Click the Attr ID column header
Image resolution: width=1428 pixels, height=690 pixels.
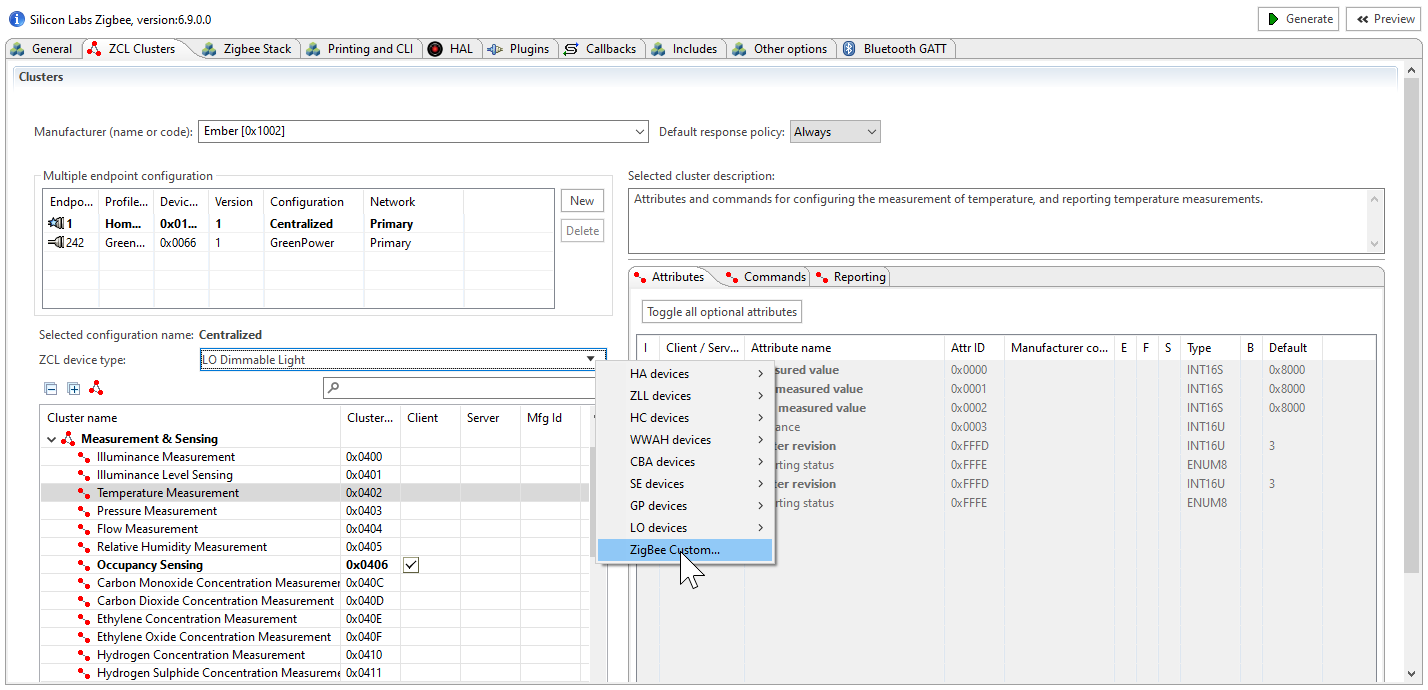click(975, 348)
